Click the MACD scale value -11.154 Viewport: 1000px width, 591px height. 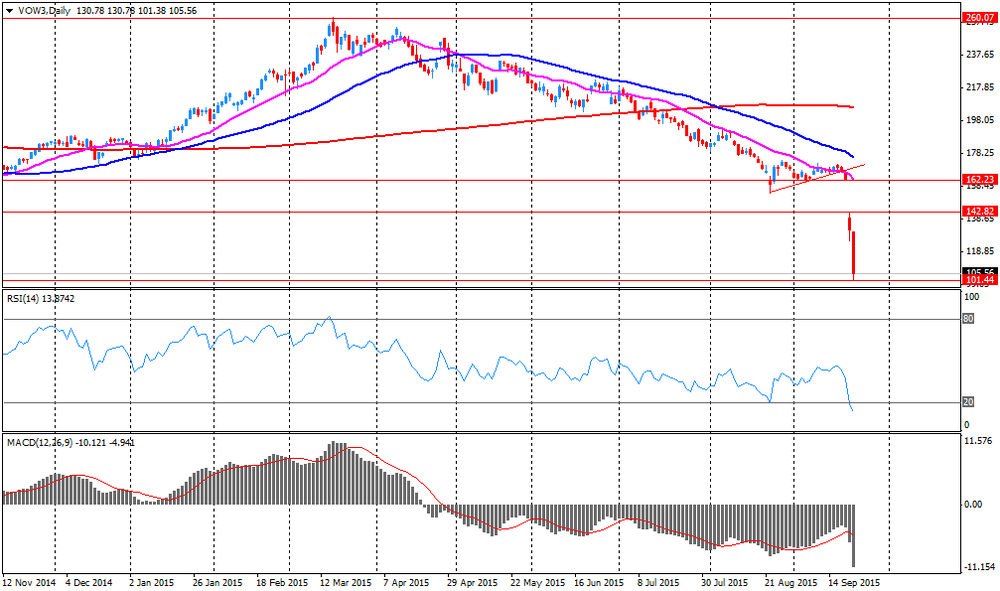(x=979, y=567)
